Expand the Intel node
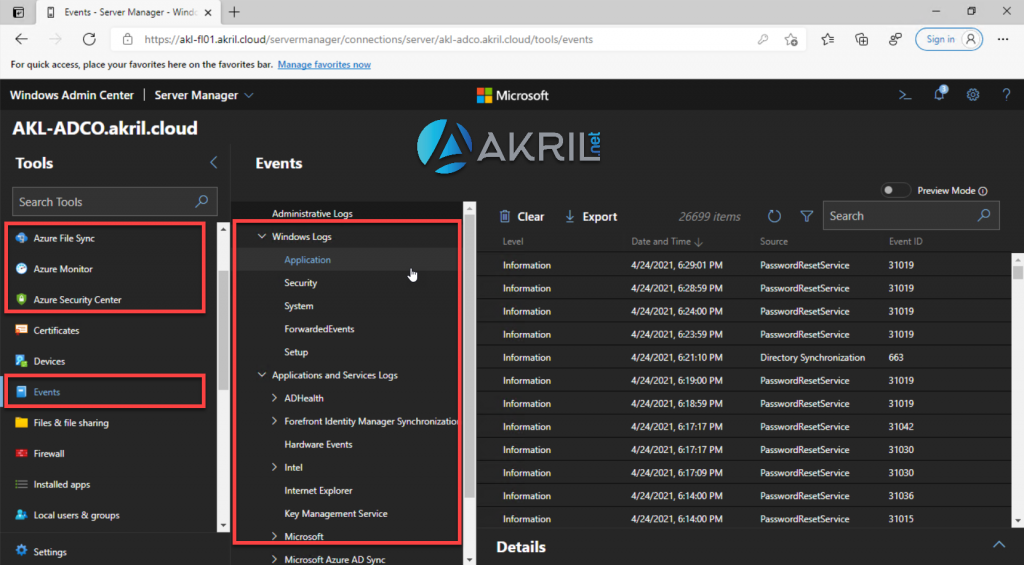Viewport: 1024px width, 565px height. tap(274, 467)
